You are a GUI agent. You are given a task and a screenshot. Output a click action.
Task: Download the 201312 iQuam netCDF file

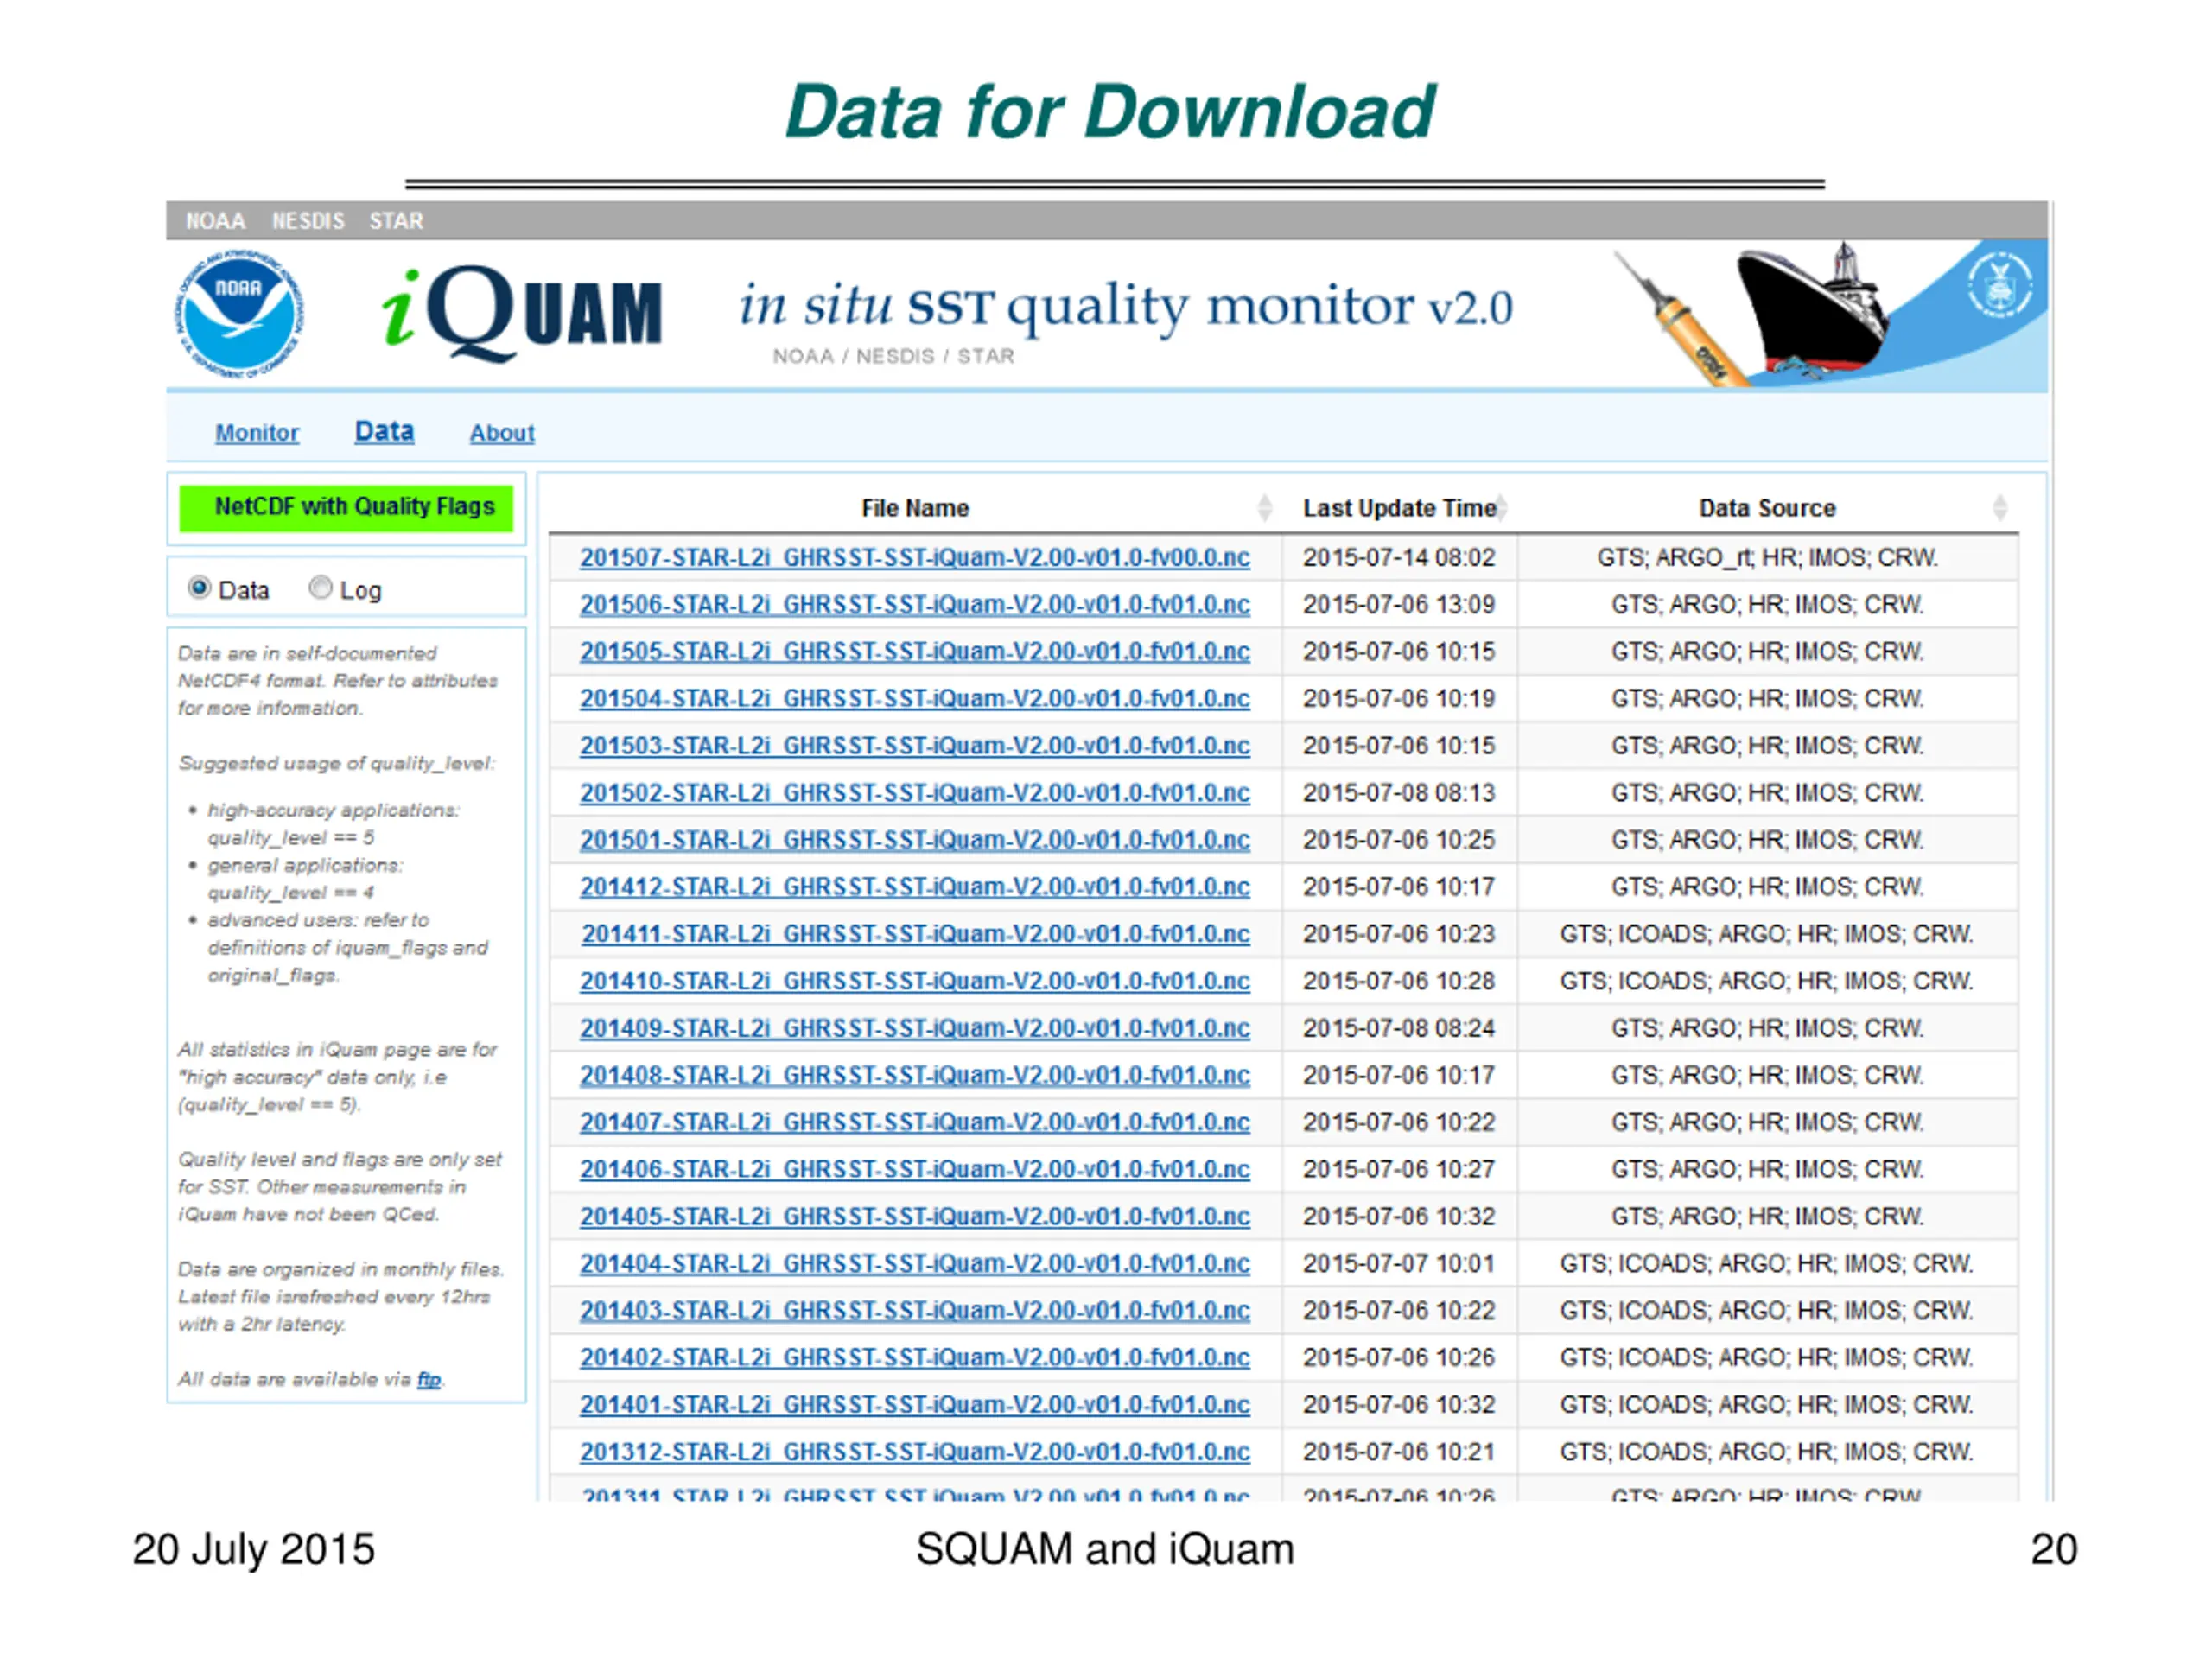915,1451
